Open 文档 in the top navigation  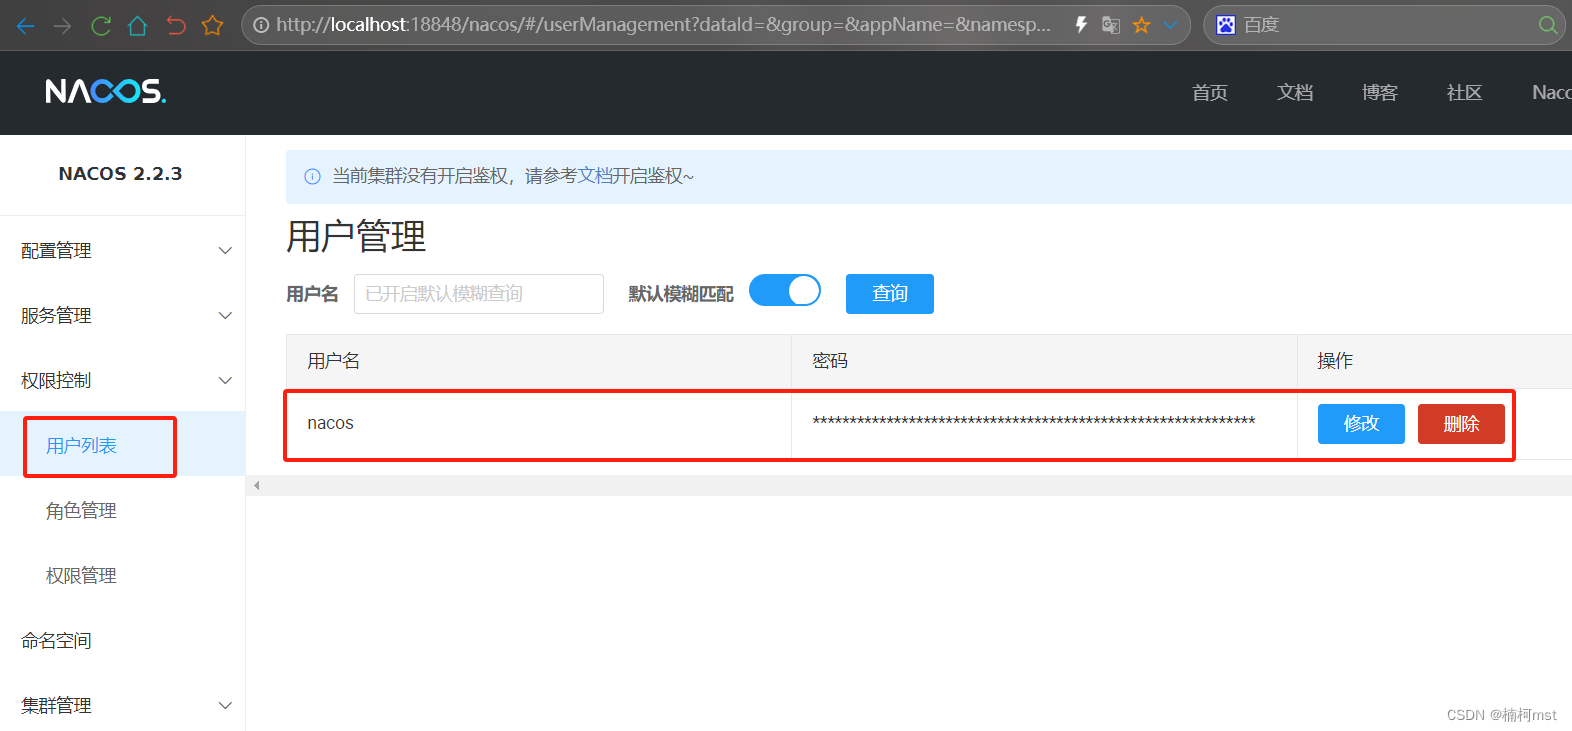pyautogui.click(x=1295, y=93)
